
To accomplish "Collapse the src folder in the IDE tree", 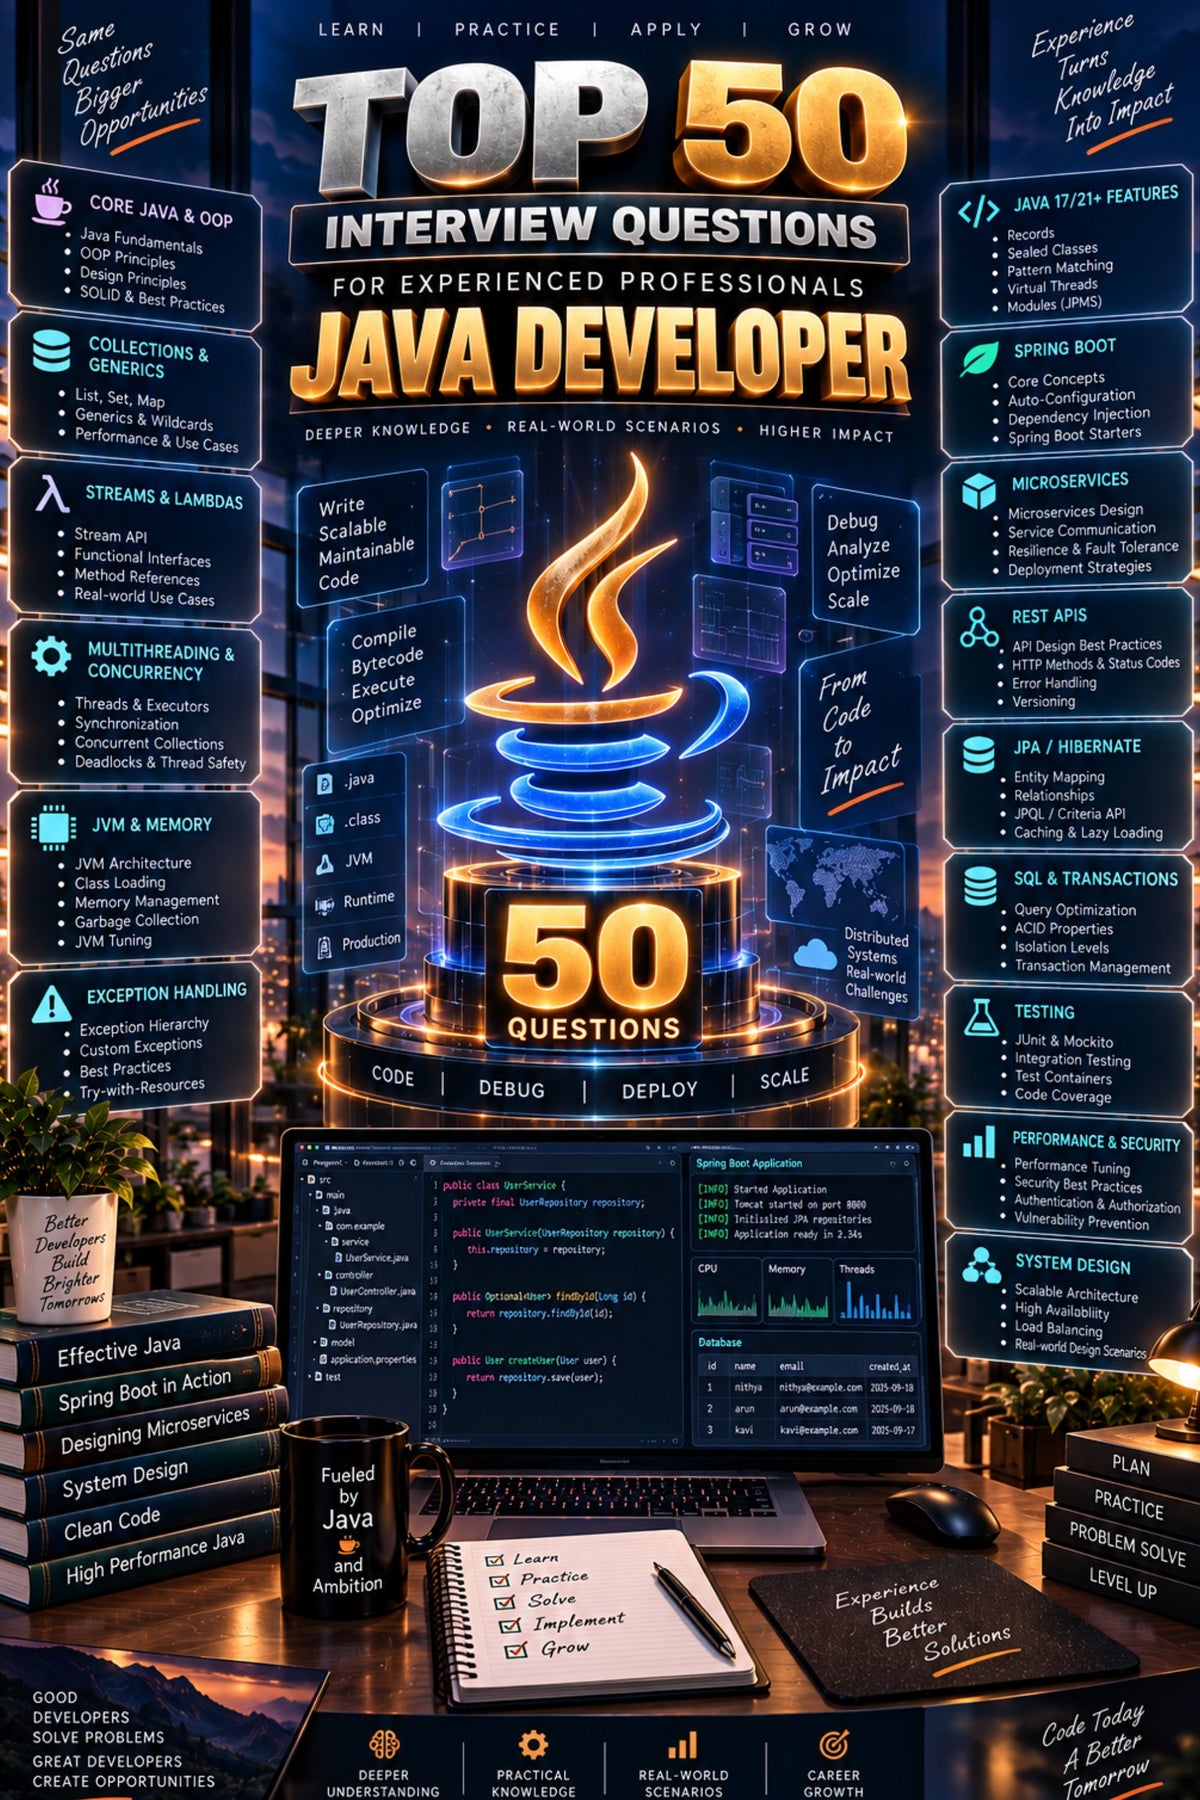I will [302, 1179].
